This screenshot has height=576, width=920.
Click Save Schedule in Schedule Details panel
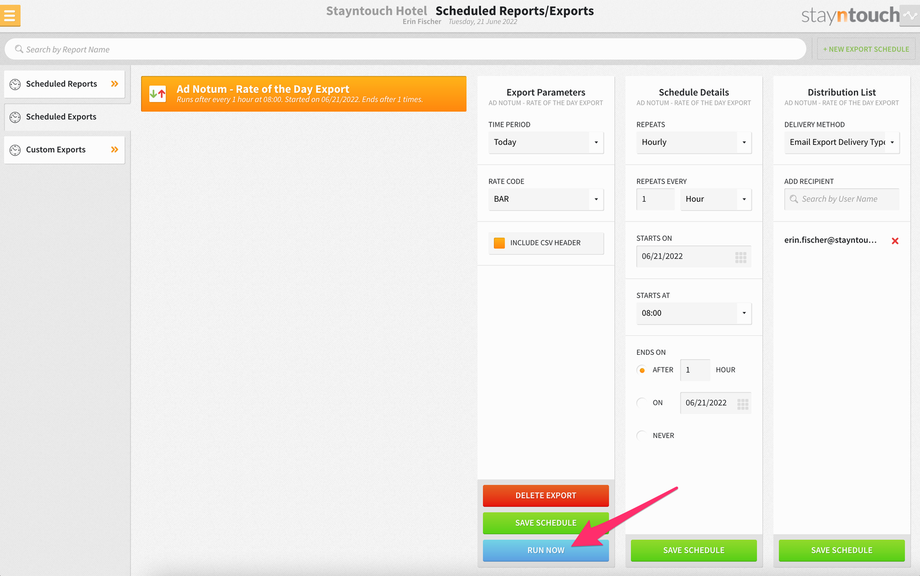pyautogui.click(x=694, y=551)
